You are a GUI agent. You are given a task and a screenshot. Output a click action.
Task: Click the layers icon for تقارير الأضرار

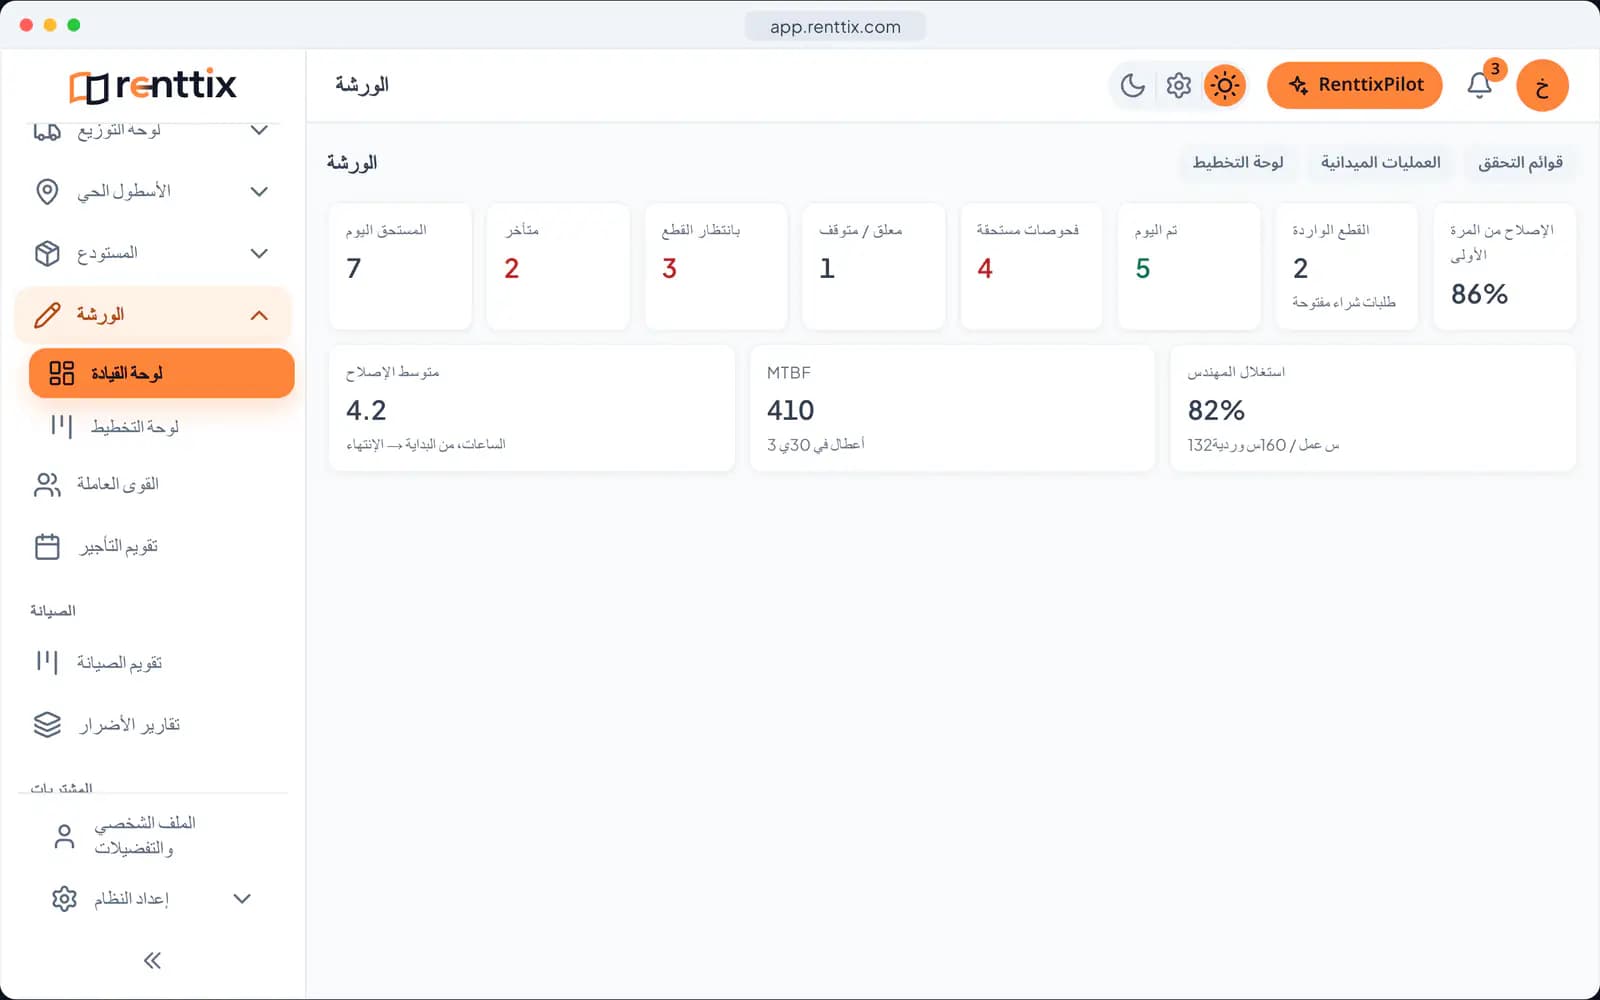[47, 724]
